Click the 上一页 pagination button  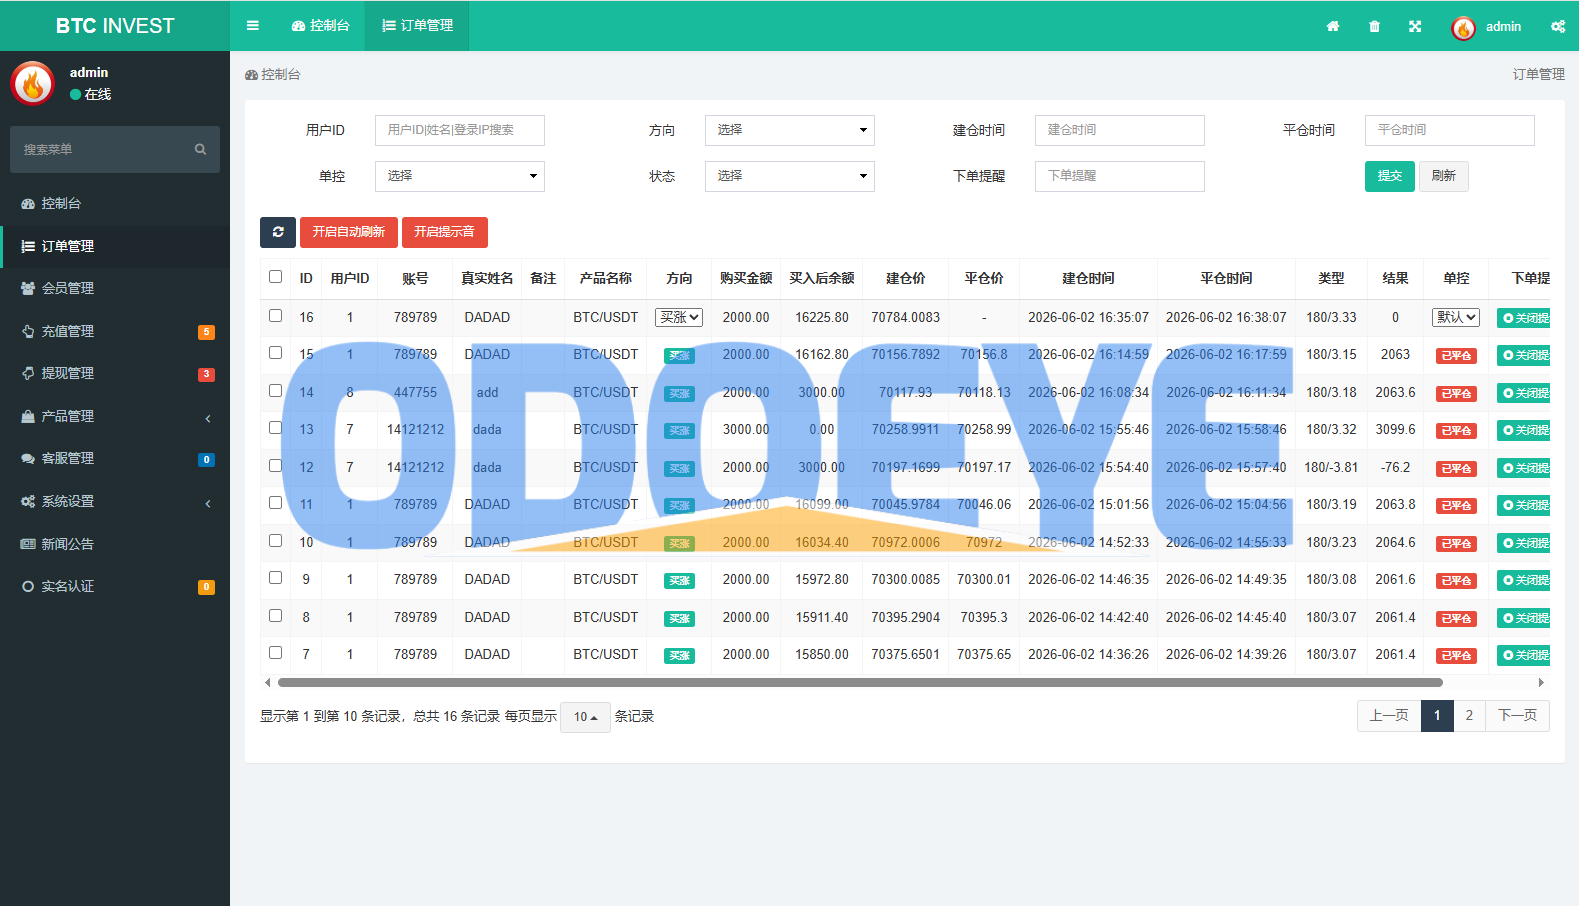pos(1389,716)
